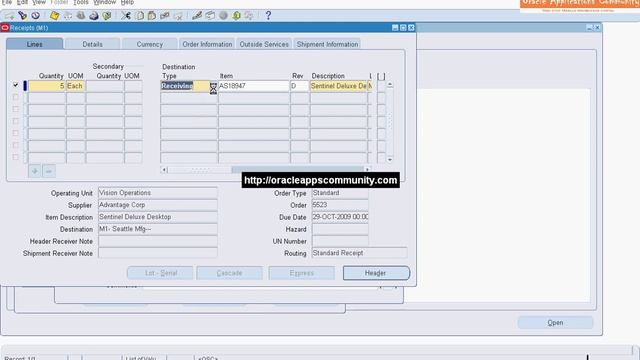Open Find using the flashlight icon

pos(22,16)
